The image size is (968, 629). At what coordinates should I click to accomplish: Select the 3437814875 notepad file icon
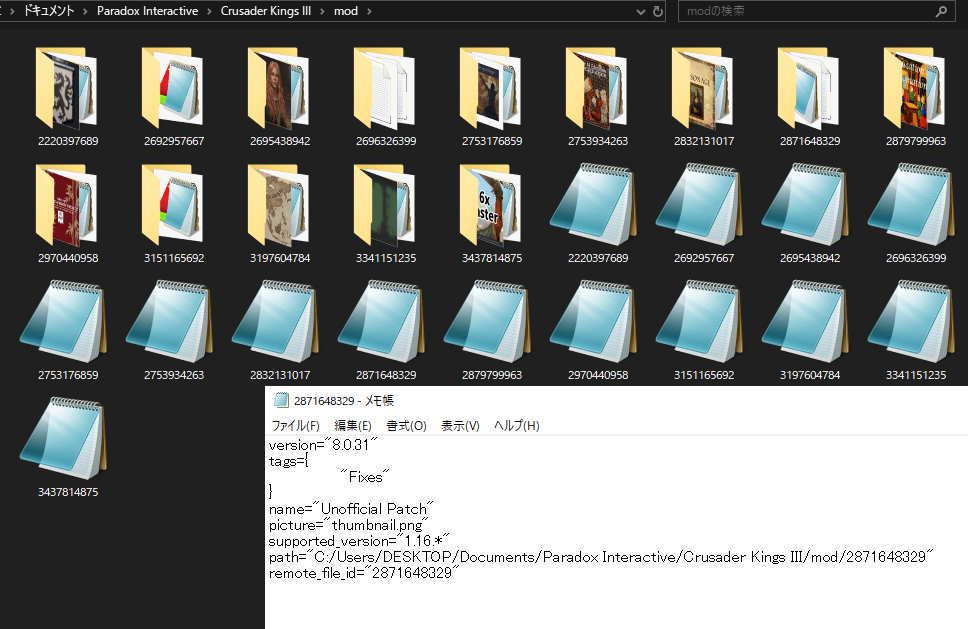tap(63, 438)
